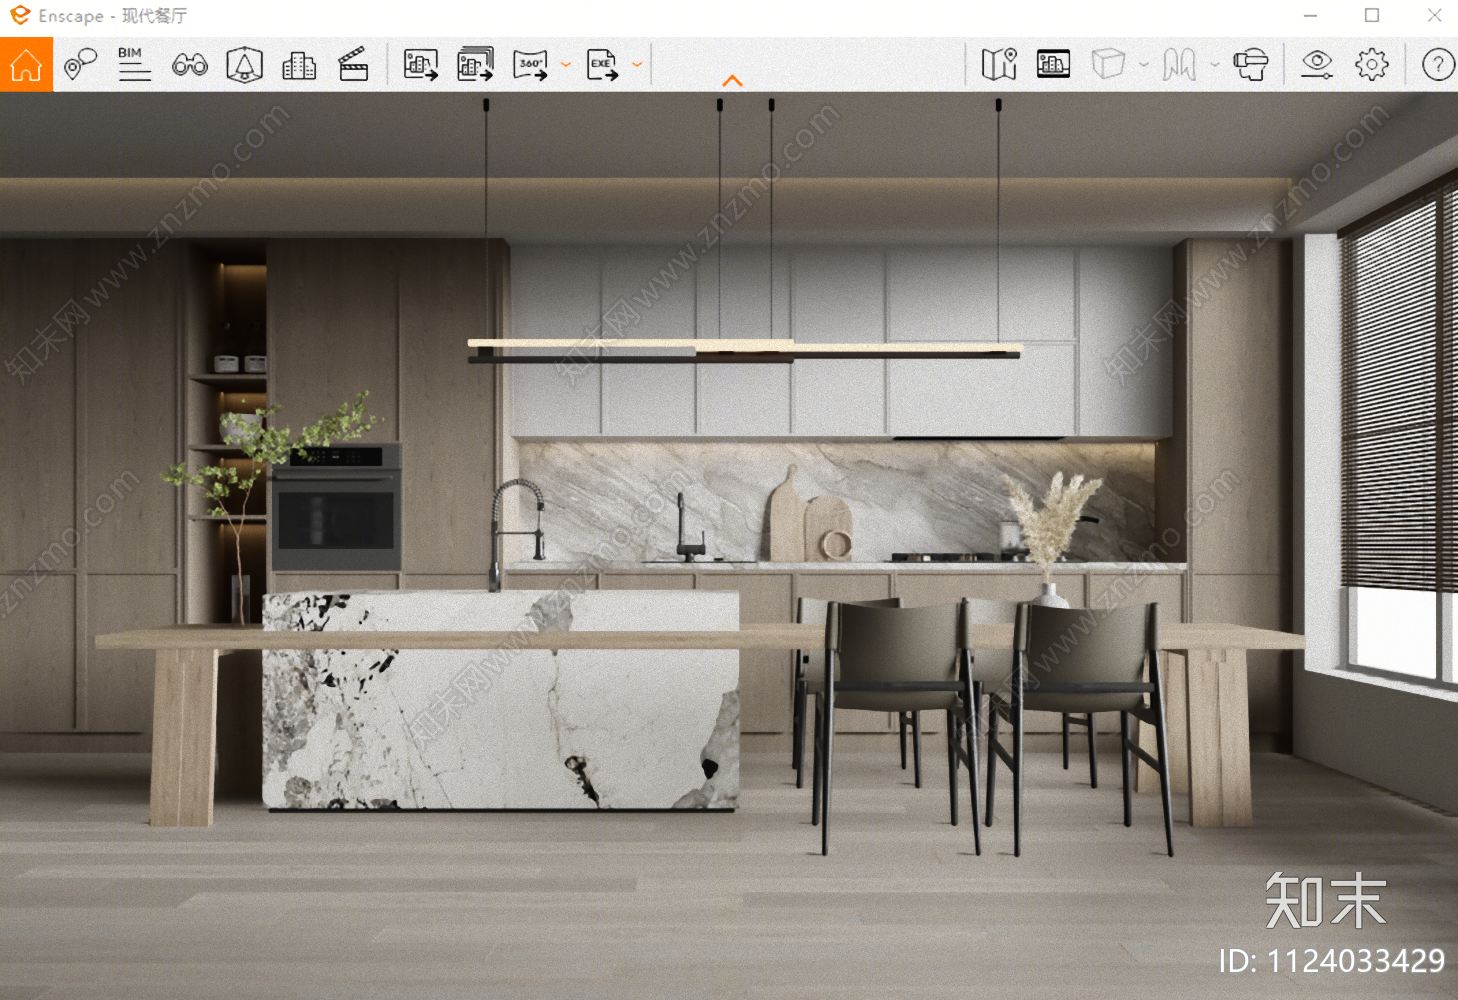Enable VR headset mode
This screenshot has height=1000, width=1458.
[1250, 65]
